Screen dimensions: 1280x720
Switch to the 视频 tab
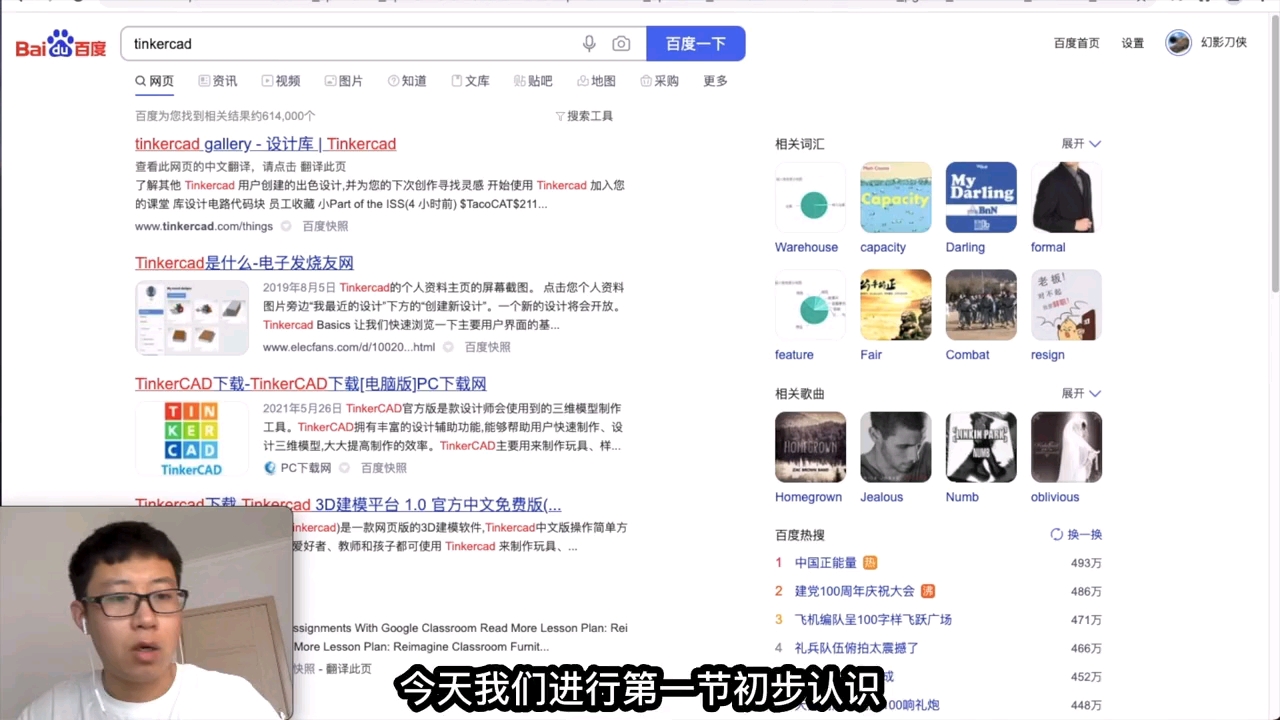281,81
